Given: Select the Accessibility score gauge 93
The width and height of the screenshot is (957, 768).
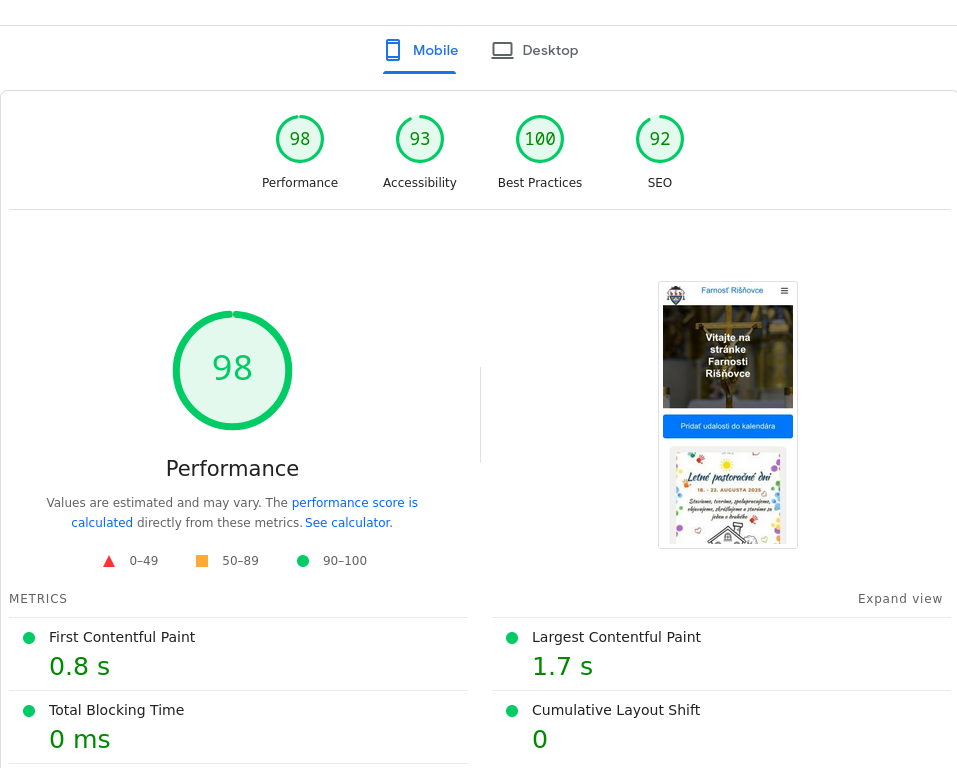Looking at the screenshot, I should (x=420, y=140).
